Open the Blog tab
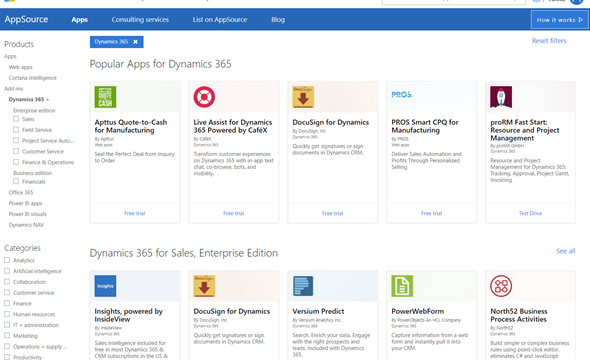The image size is (590, 360). [278, 20]
